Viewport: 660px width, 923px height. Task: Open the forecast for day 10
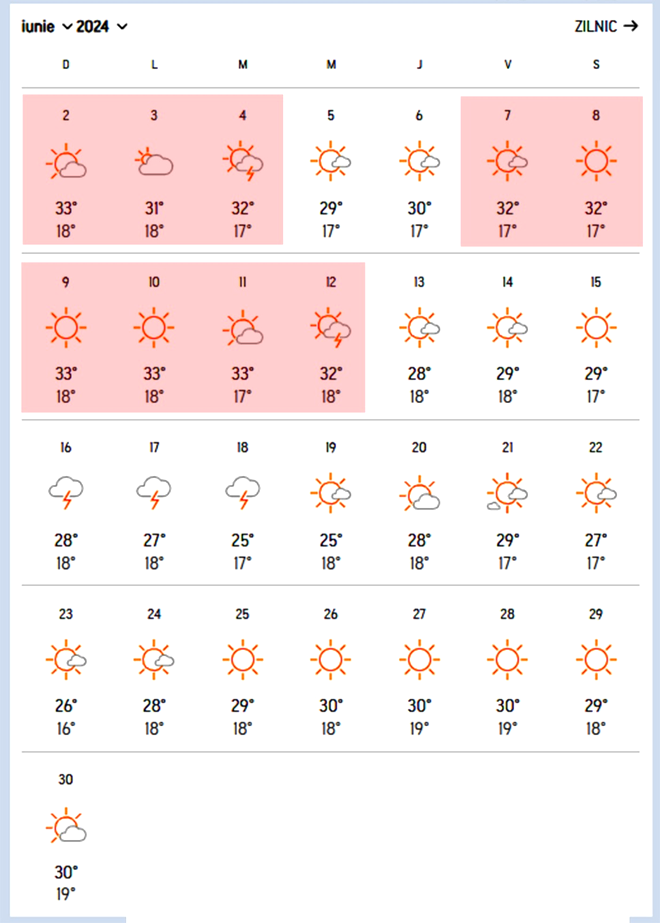pos(154,338)
